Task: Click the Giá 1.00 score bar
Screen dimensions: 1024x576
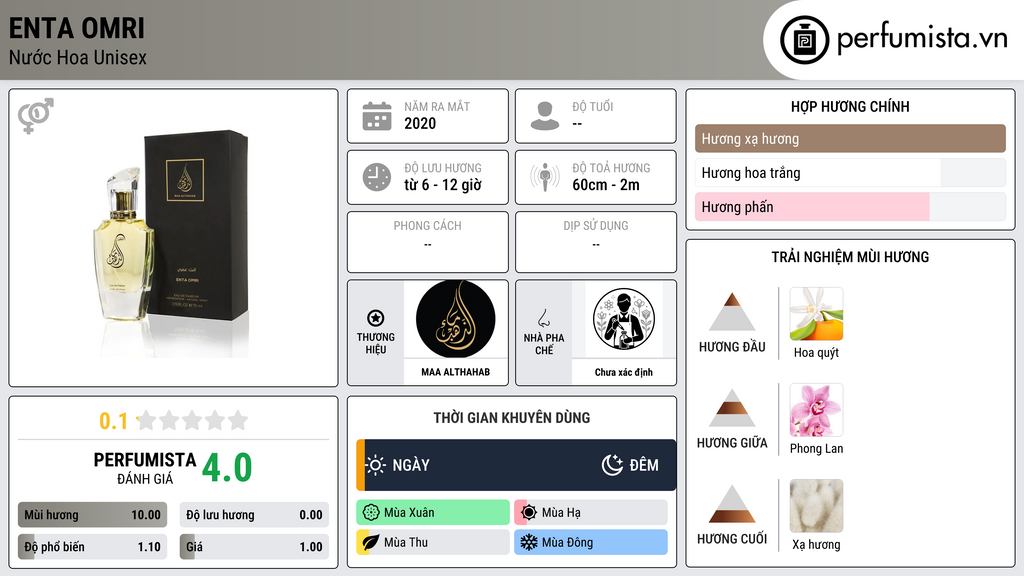Action: pos(254,547)
